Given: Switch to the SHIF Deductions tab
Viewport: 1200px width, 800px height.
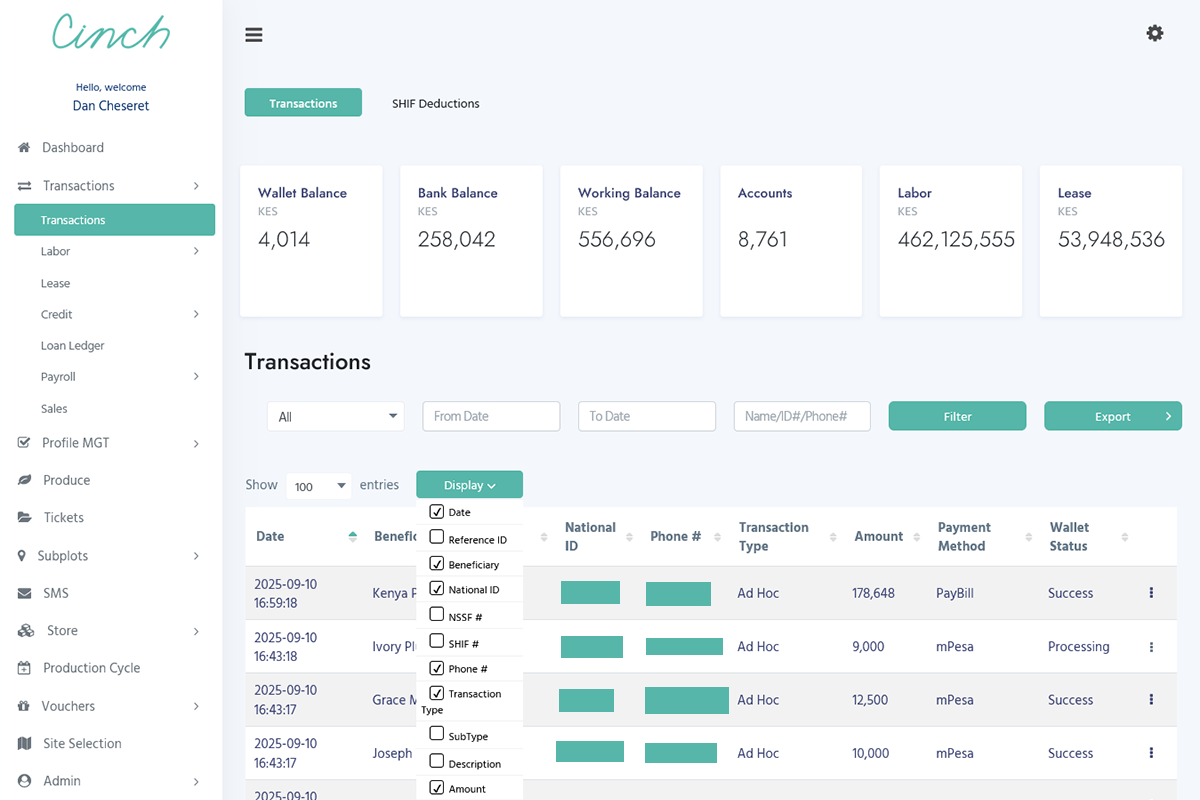Looking at the screenshot, I should 435,103.
